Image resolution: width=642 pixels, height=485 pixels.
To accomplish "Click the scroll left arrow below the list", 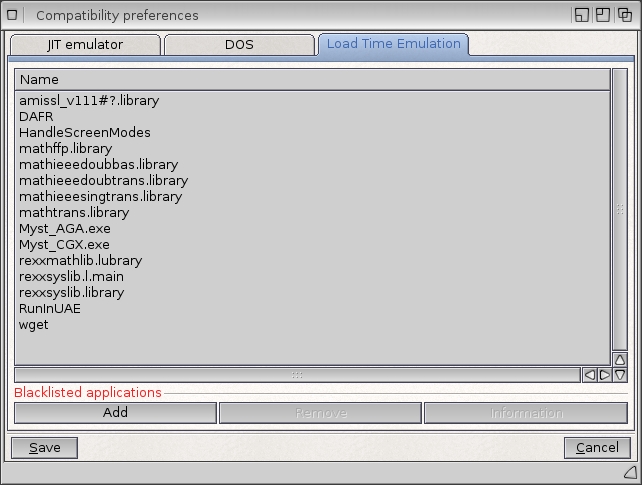I will point(589,375).
